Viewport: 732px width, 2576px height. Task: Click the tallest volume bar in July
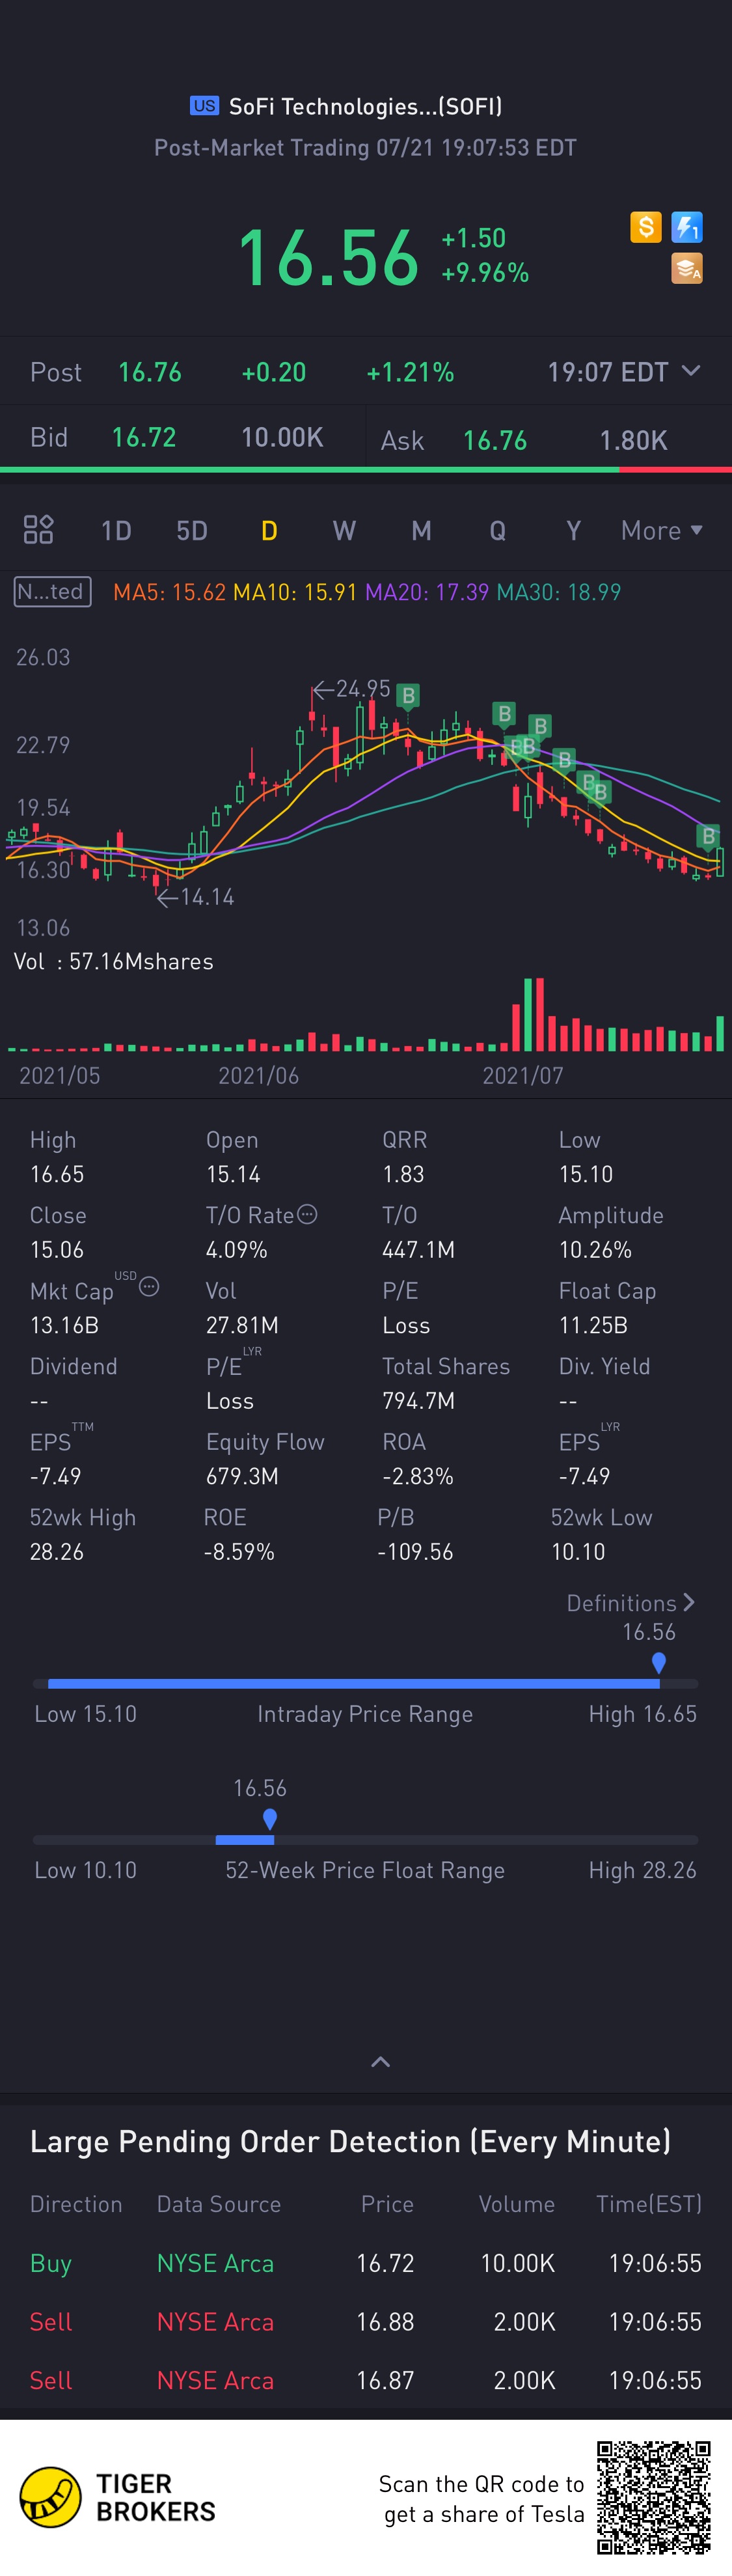click(x=540, y=1014)
